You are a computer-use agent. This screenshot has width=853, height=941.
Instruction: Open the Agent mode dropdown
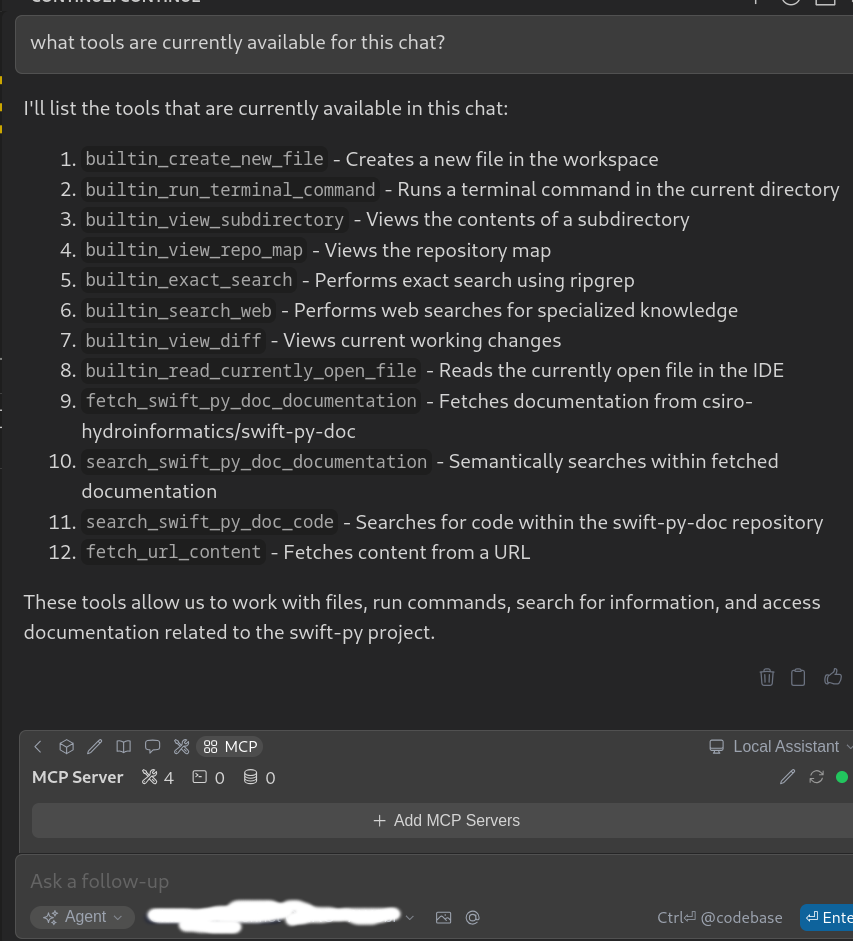(x=82, y=916)
